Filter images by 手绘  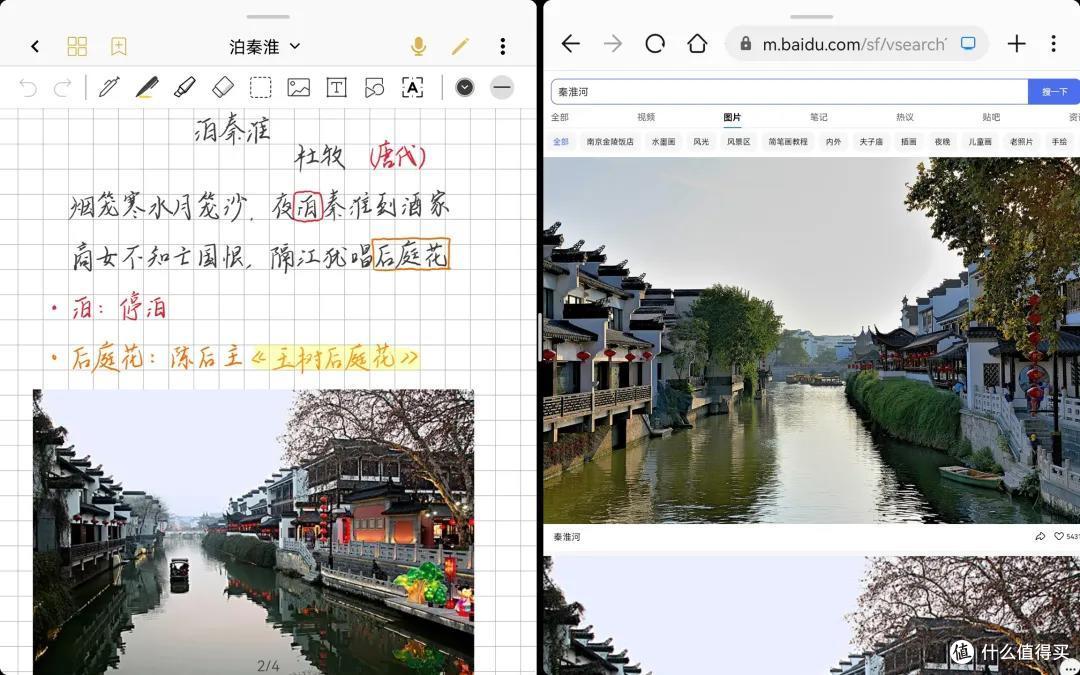pyautogui.click(x=1059, y=142)
